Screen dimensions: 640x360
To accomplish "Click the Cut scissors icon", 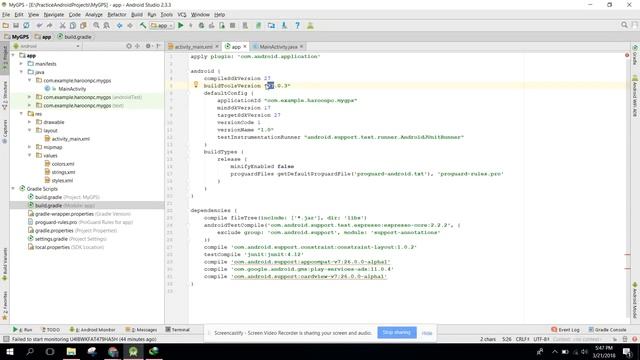I will tap(62, 25).
